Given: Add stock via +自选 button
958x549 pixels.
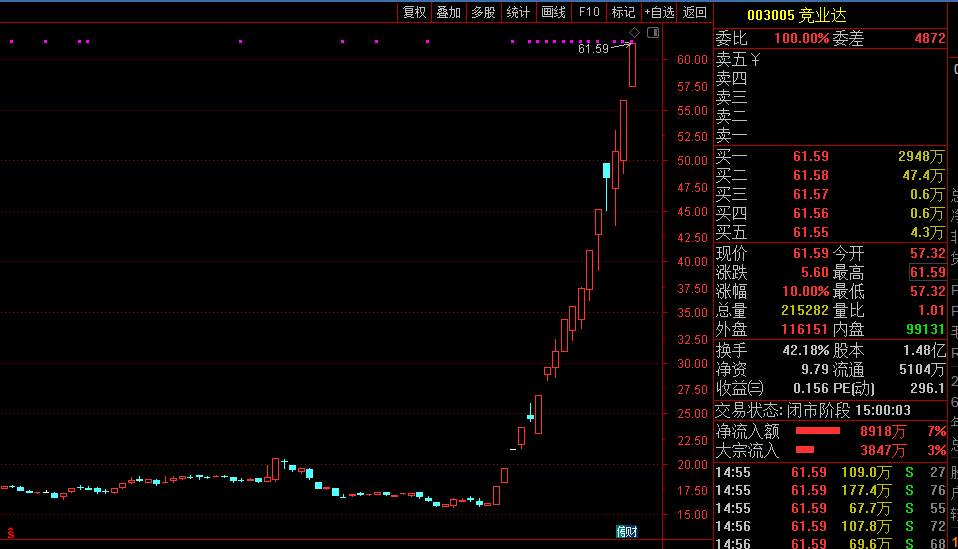Looking at the screenshot, I should pos(659,12).
